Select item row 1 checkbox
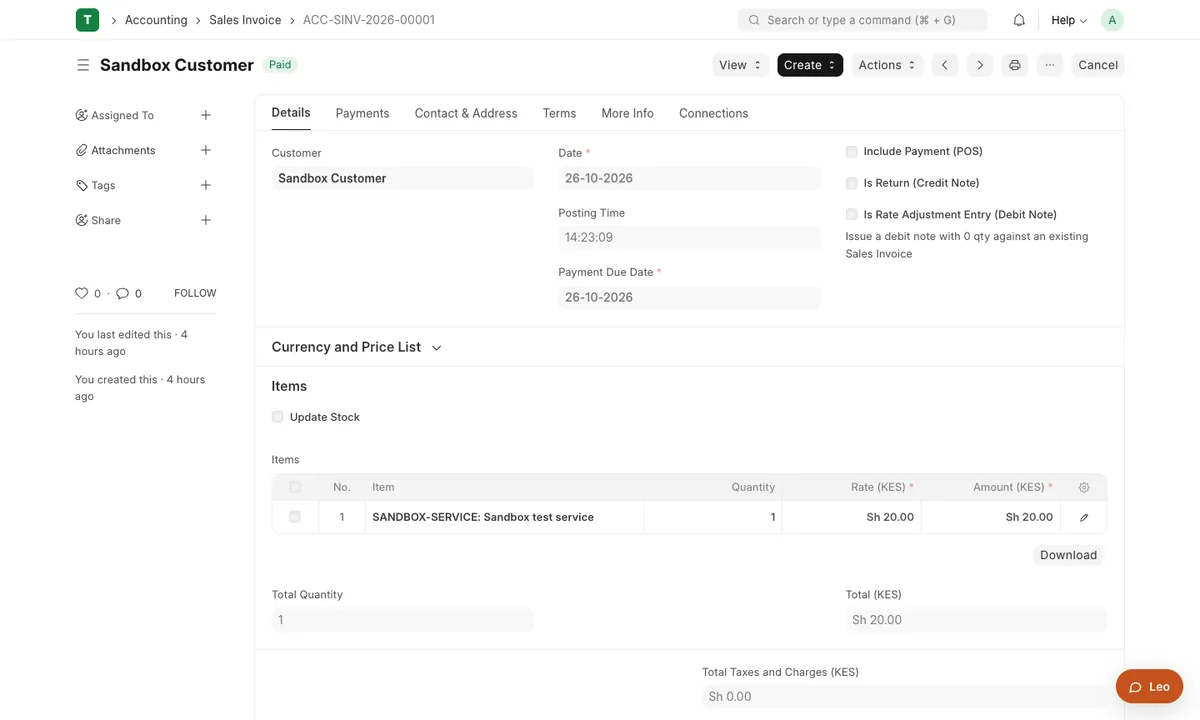1200x720 pixels. tap(295, 517)
